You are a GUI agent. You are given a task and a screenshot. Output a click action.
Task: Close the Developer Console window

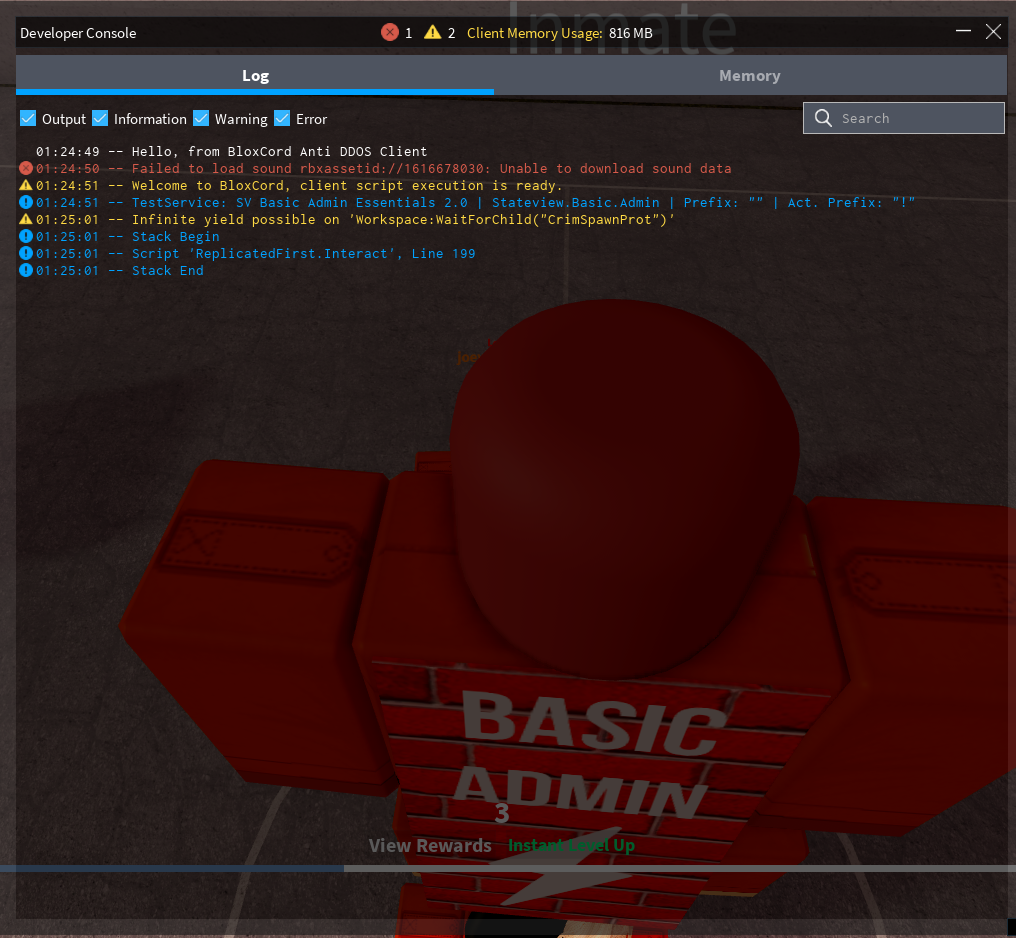pos(993,32)
